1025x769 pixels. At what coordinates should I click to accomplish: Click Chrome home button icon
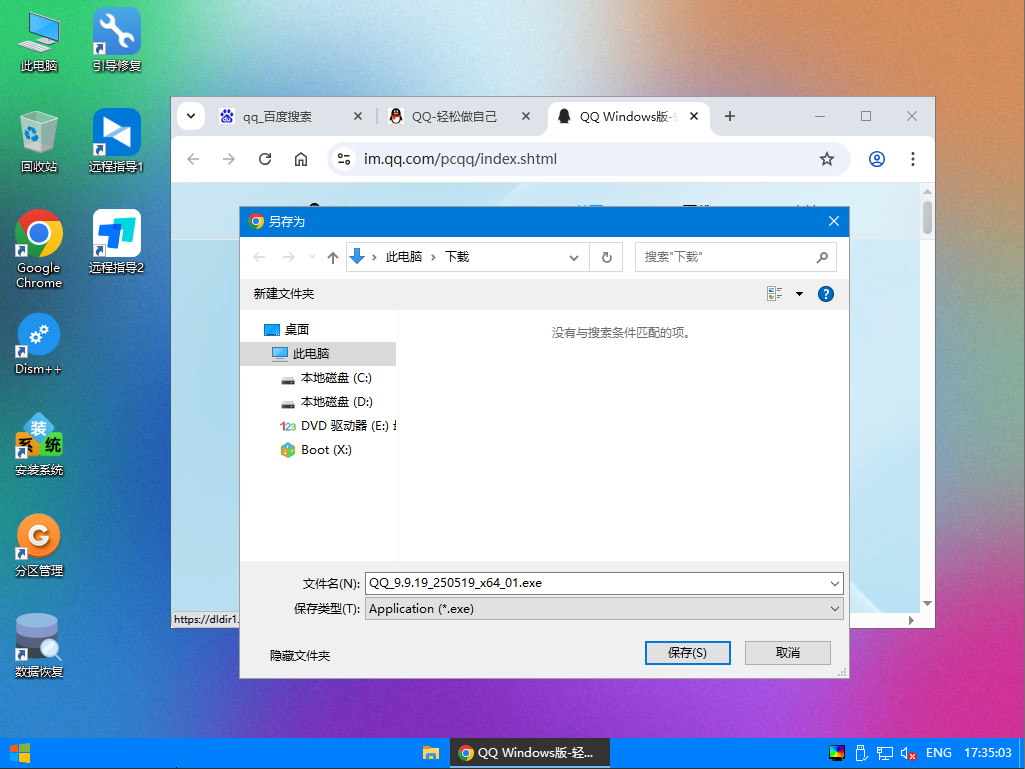[x=301, y=159]
